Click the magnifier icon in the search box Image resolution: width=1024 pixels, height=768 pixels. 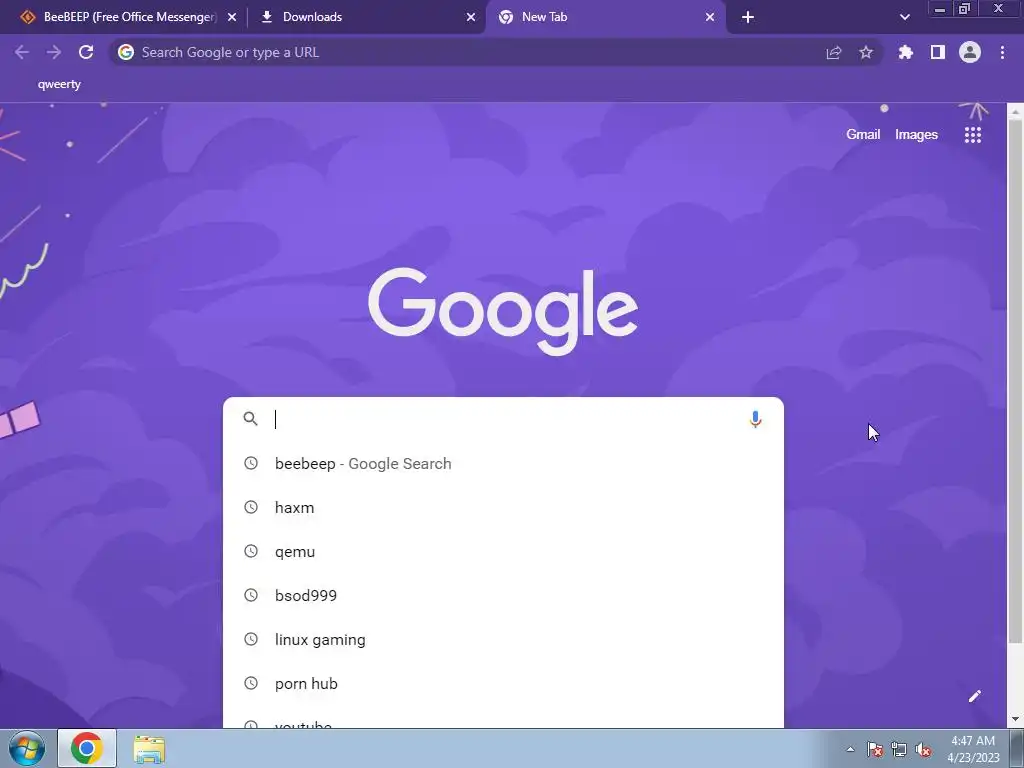(250, 419)
